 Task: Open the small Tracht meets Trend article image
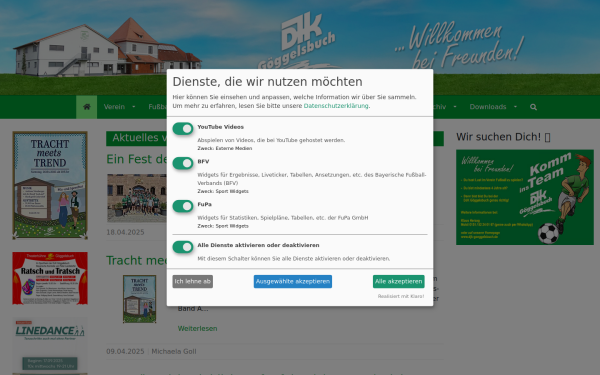[x=139, y=299]
